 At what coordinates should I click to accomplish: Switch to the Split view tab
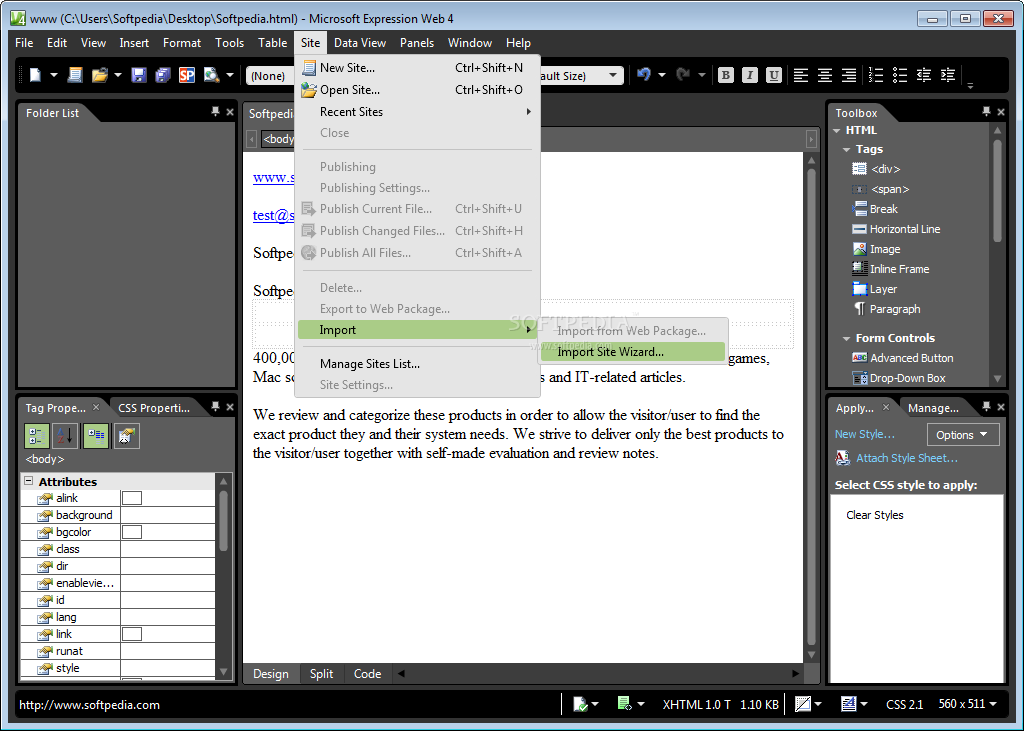(321, 674)
